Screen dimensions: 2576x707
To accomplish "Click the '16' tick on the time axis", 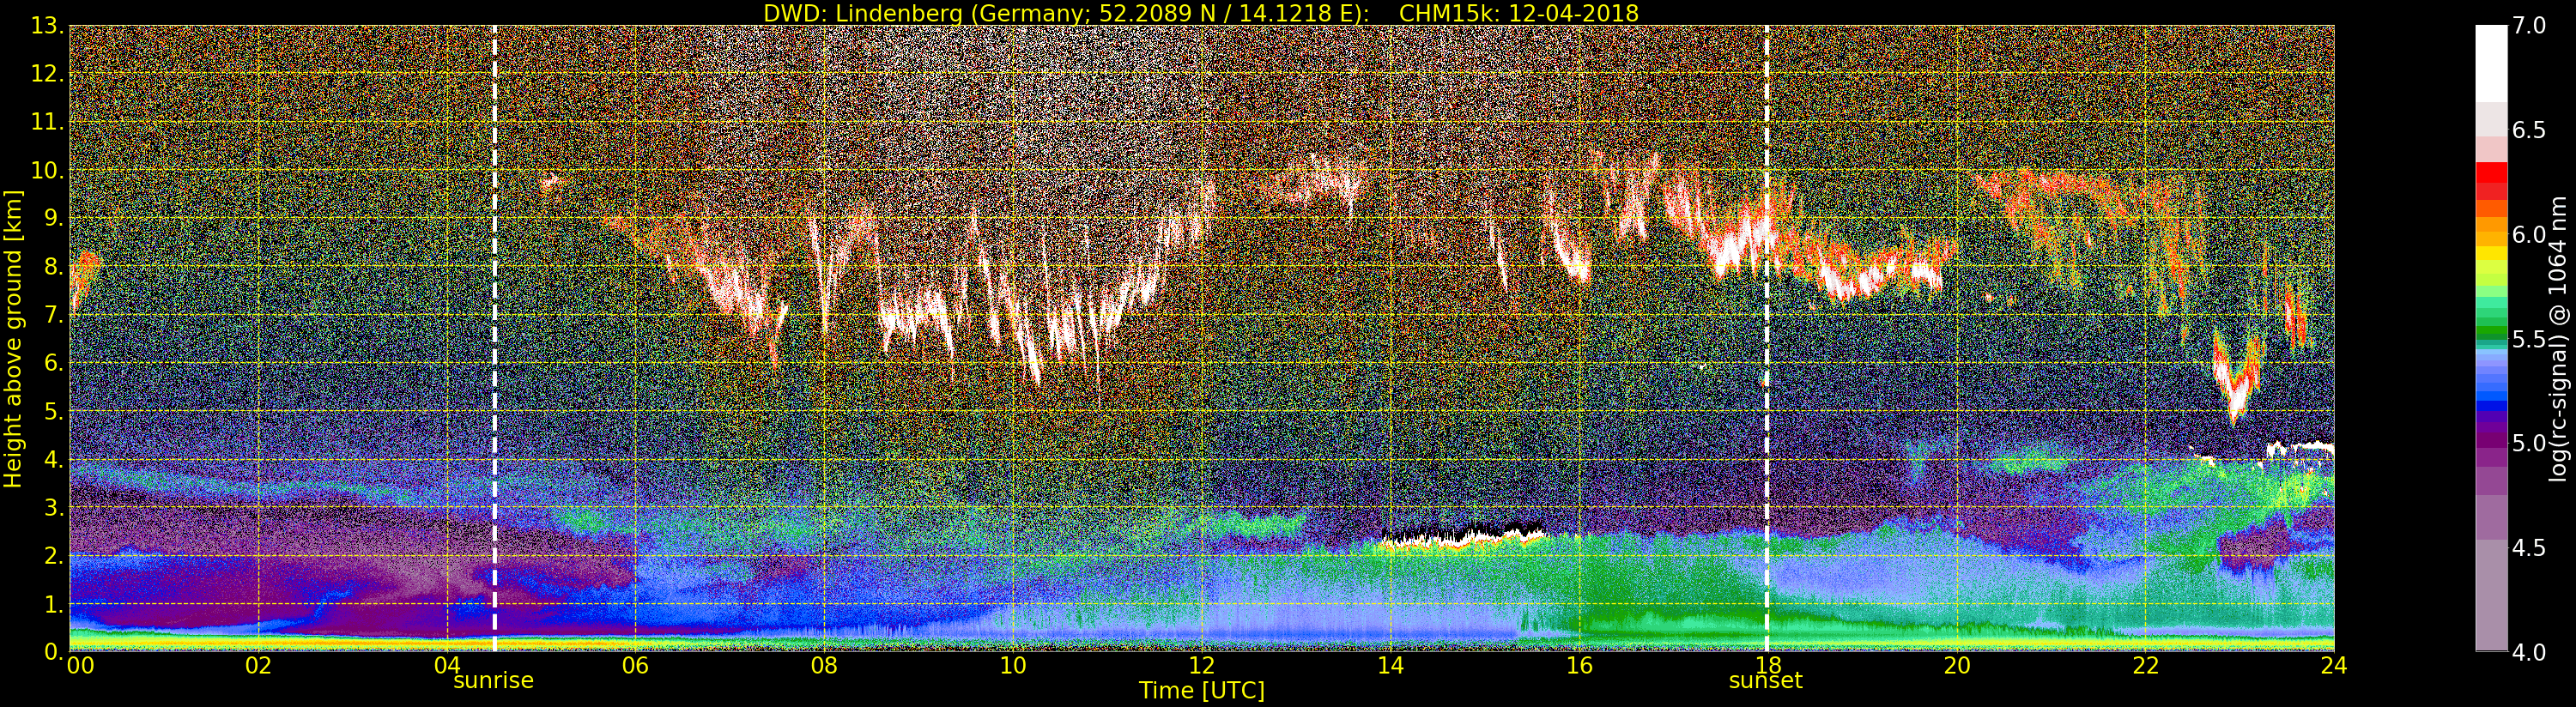I will (1579, 665).
